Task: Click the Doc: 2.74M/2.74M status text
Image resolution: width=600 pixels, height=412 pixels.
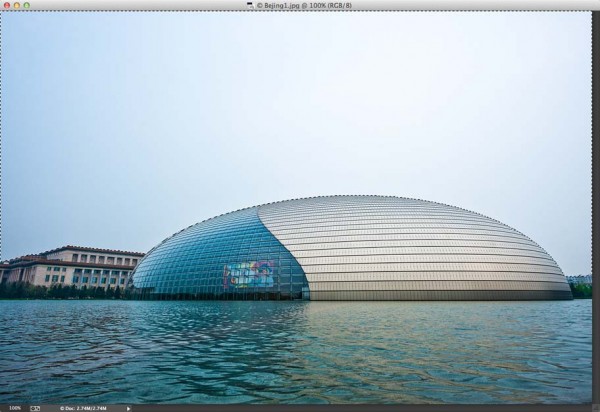Action: pos(83,409)
